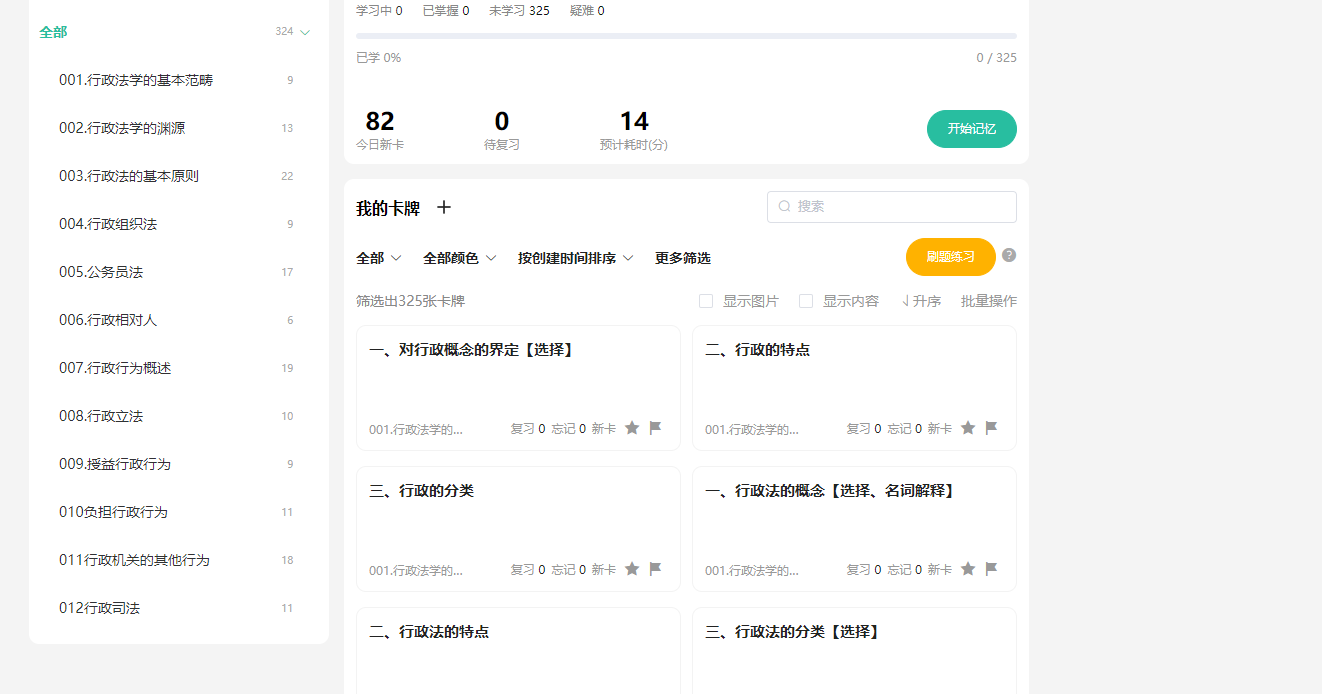Toggle 显示图片 checkbox
This screenshot has width=1322, height=694.
click(x=706, y=301)
